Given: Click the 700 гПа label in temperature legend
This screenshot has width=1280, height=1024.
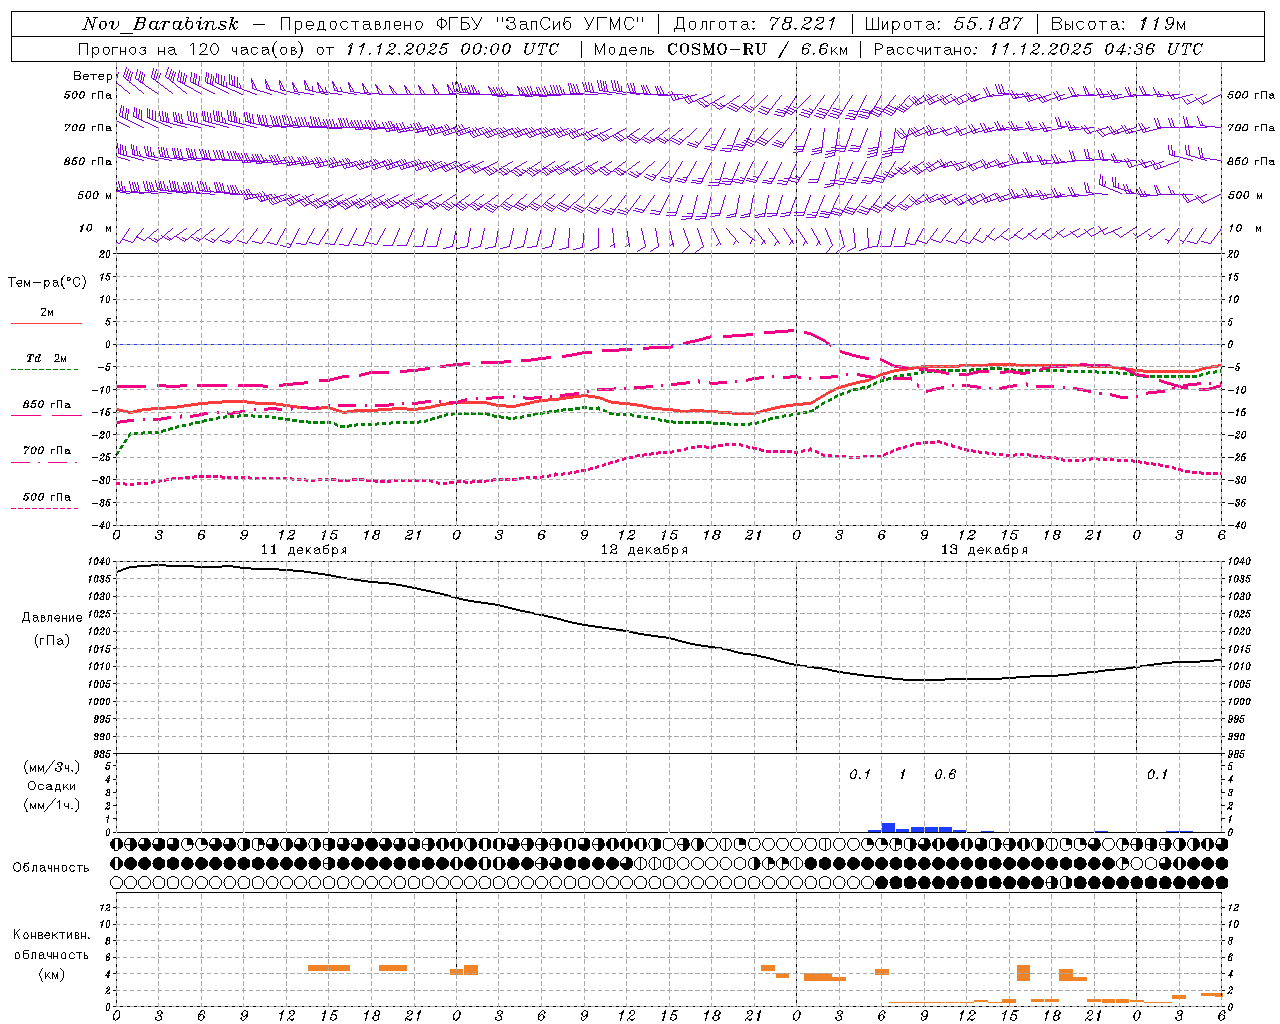Looking at the screenshot, I should [x=47, y=451].
